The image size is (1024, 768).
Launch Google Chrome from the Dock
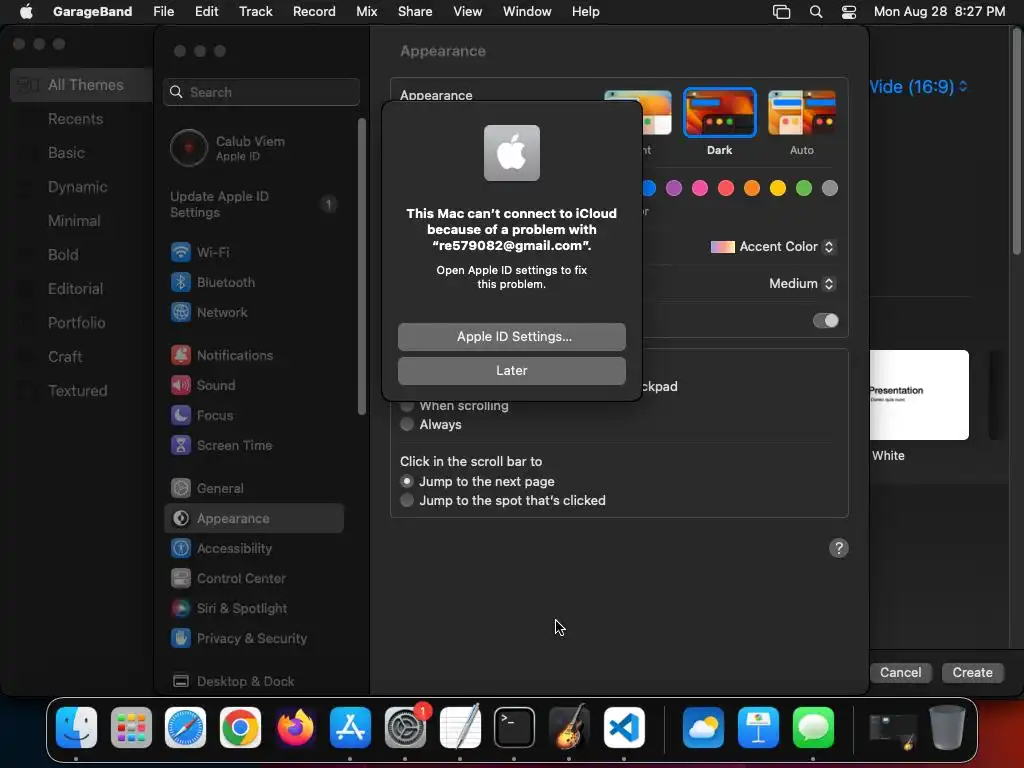coord(240,728)
